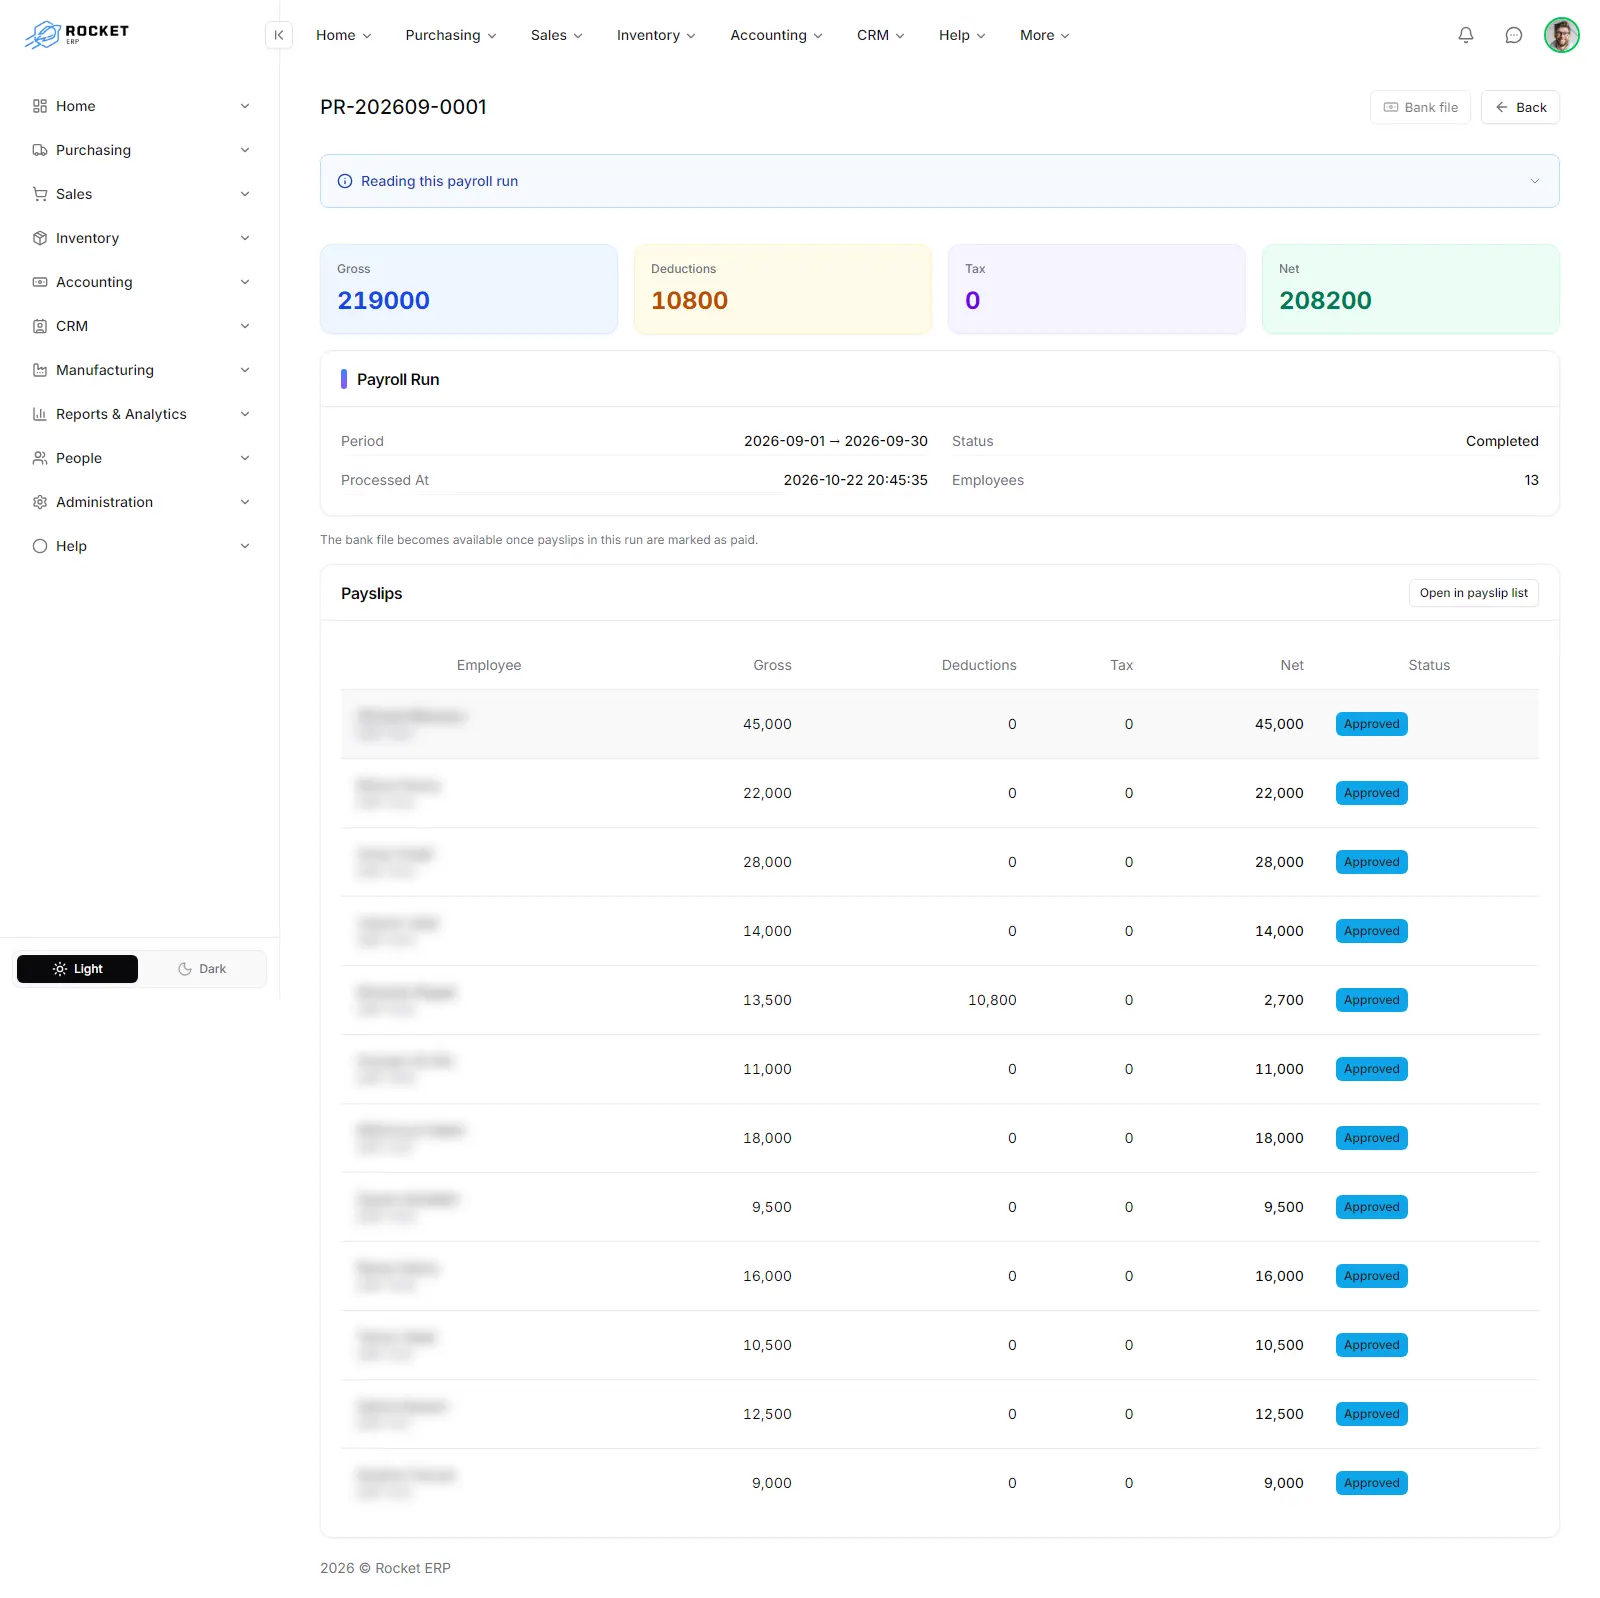This screenshot has height=1598, width=1600.
Task: Switch to Dark theme
Action: [x=202, y=969]
